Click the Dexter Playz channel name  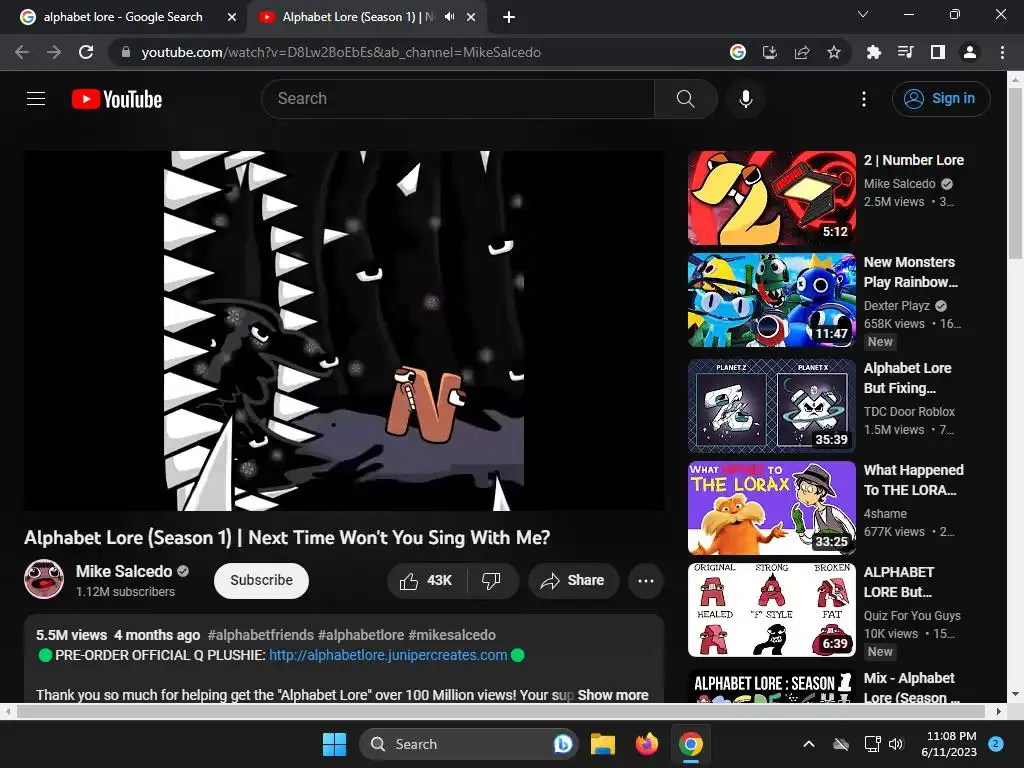[897, 306]
